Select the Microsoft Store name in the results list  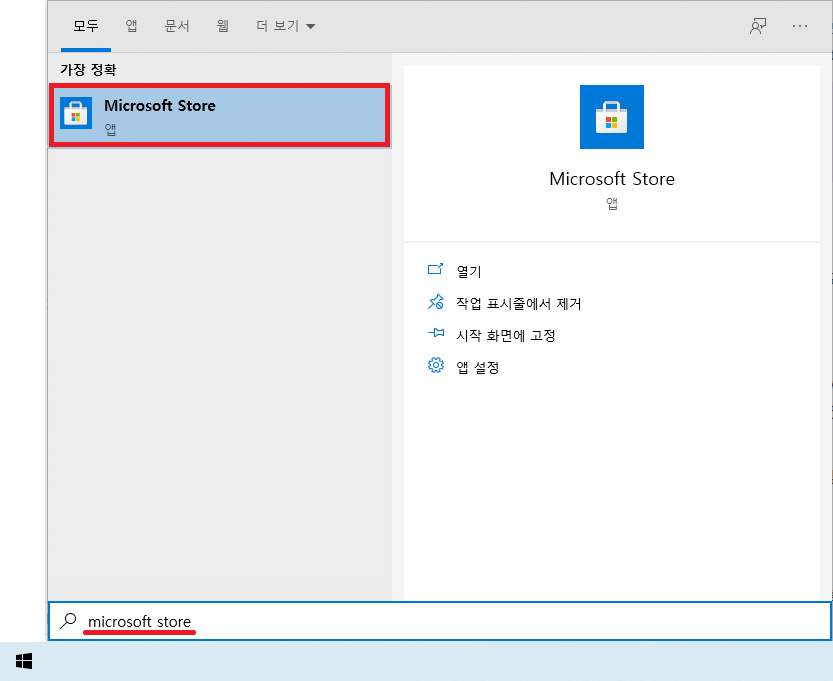click(x=159, y=106)
